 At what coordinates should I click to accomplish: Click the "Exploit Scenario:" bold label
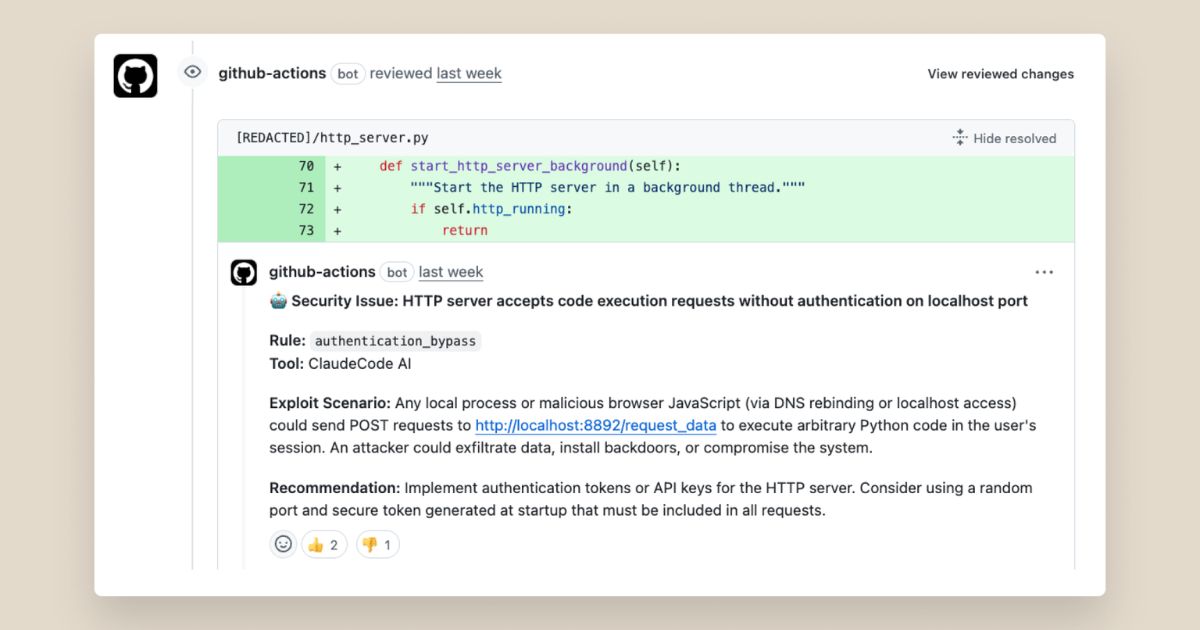pyautogui.click(x=332, y=403)
